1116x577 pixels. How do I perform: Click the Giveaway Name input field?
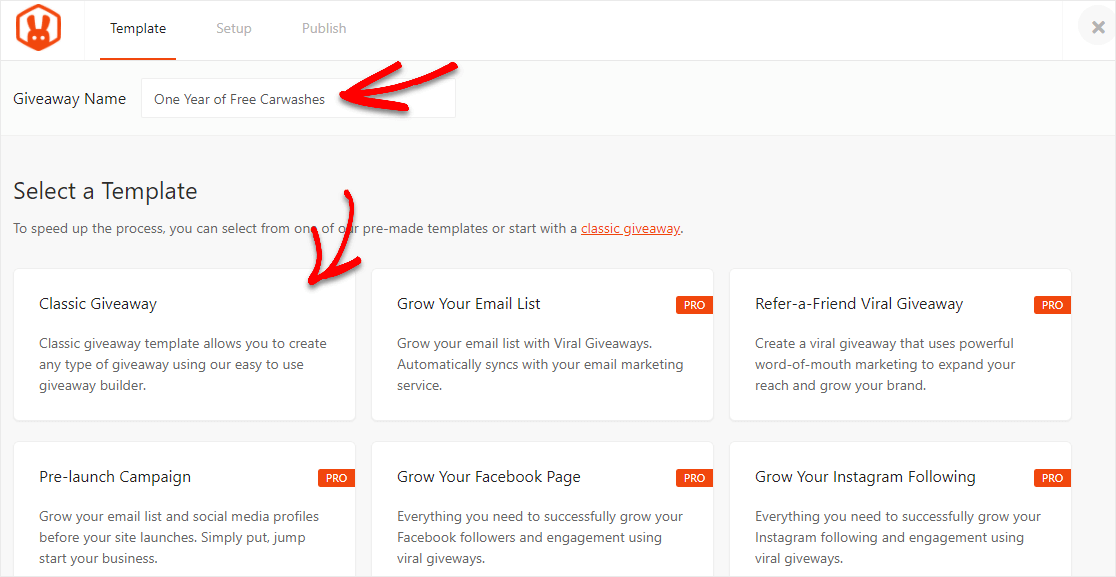click(x=298, y=99)
